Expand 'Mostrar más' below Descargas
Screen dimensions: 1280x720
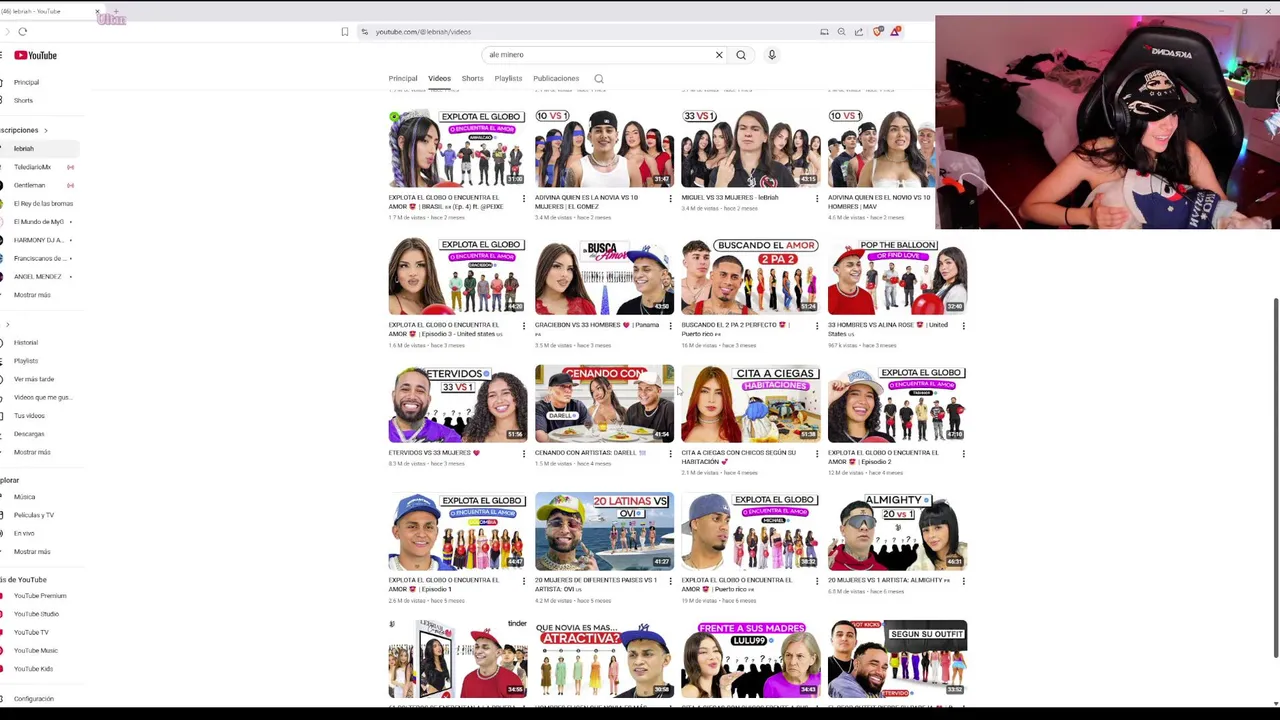pos(32,452)
